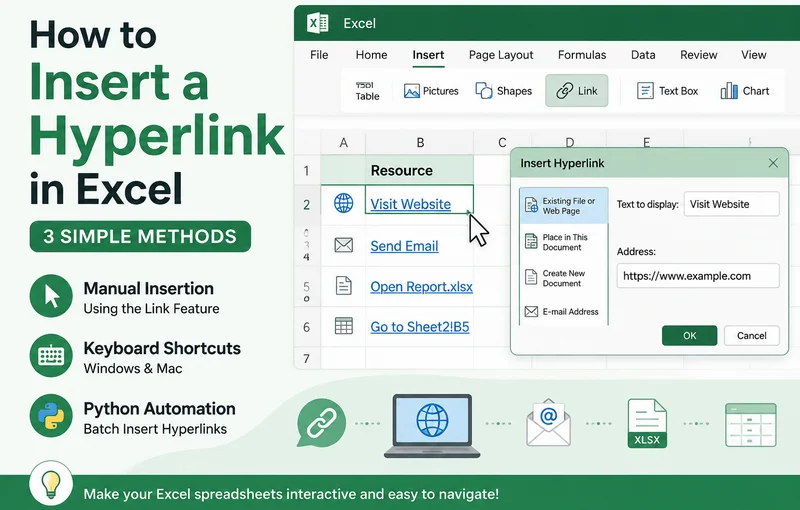The height and width of the screenshot is (510, 800).
Task: Click the Send Email hyperlink
Action: pyautogui.click(x=404, y=246)
